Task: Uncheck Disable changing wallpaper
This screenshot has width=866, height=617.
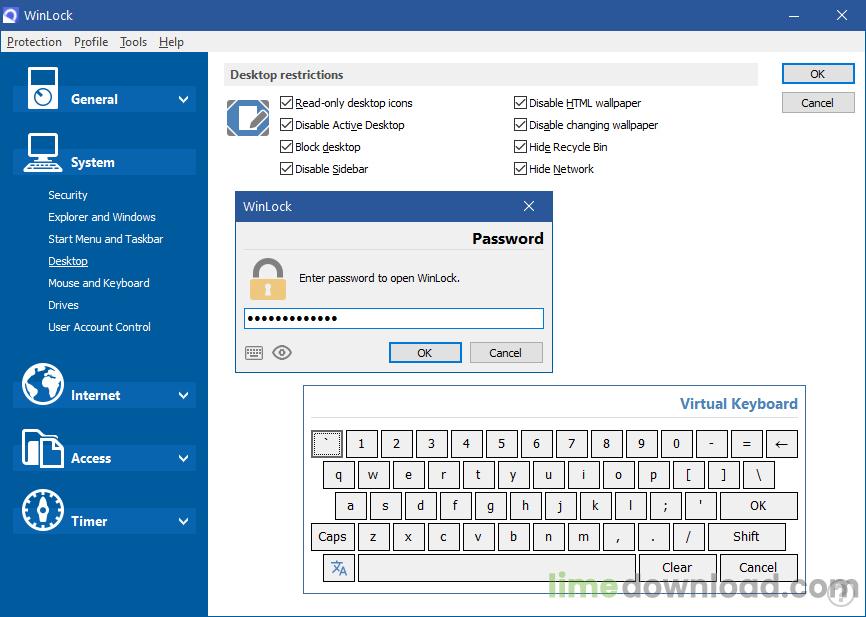Action: click(520, 125)
